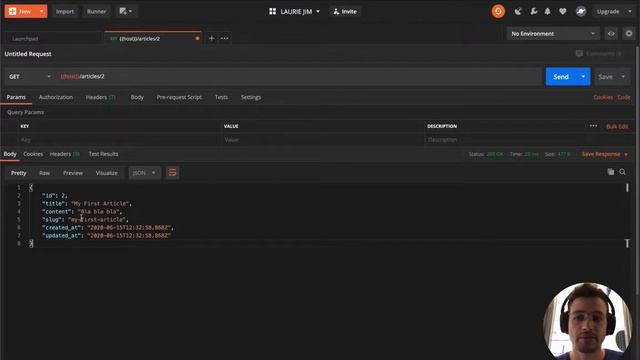Open the Runner
The image size is (640, 360).
(96, 11)
